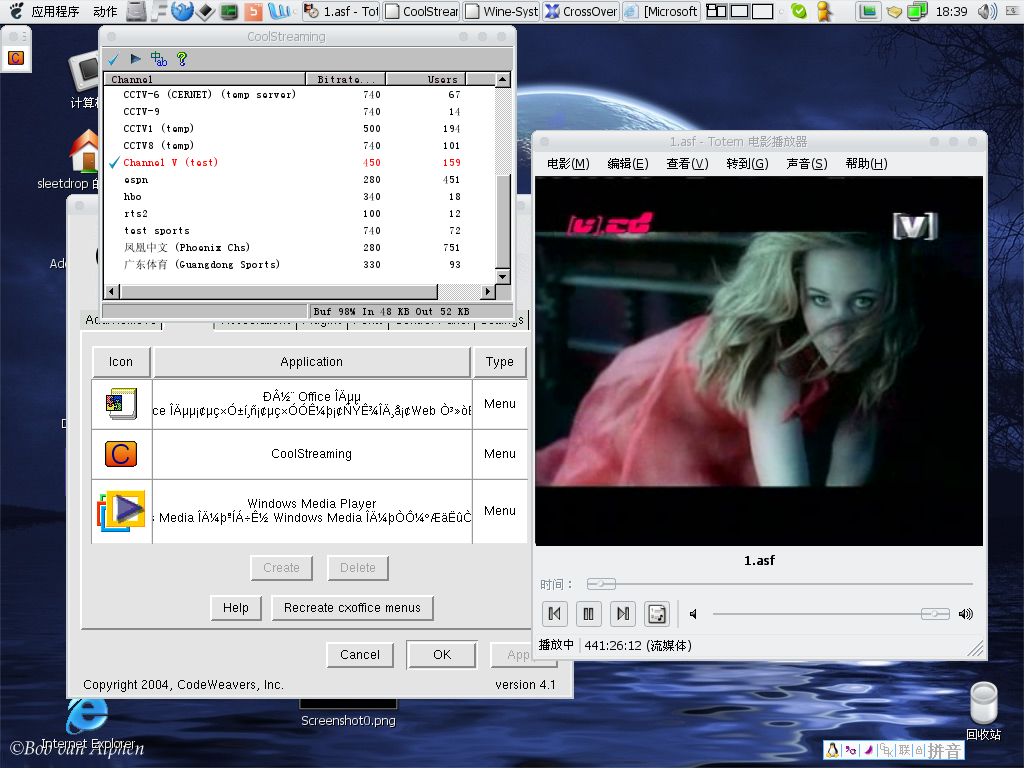Click the GNOME foot icon in the top panel
The height and width of the screenshot is (768, 1024).
tap(16, 11)
